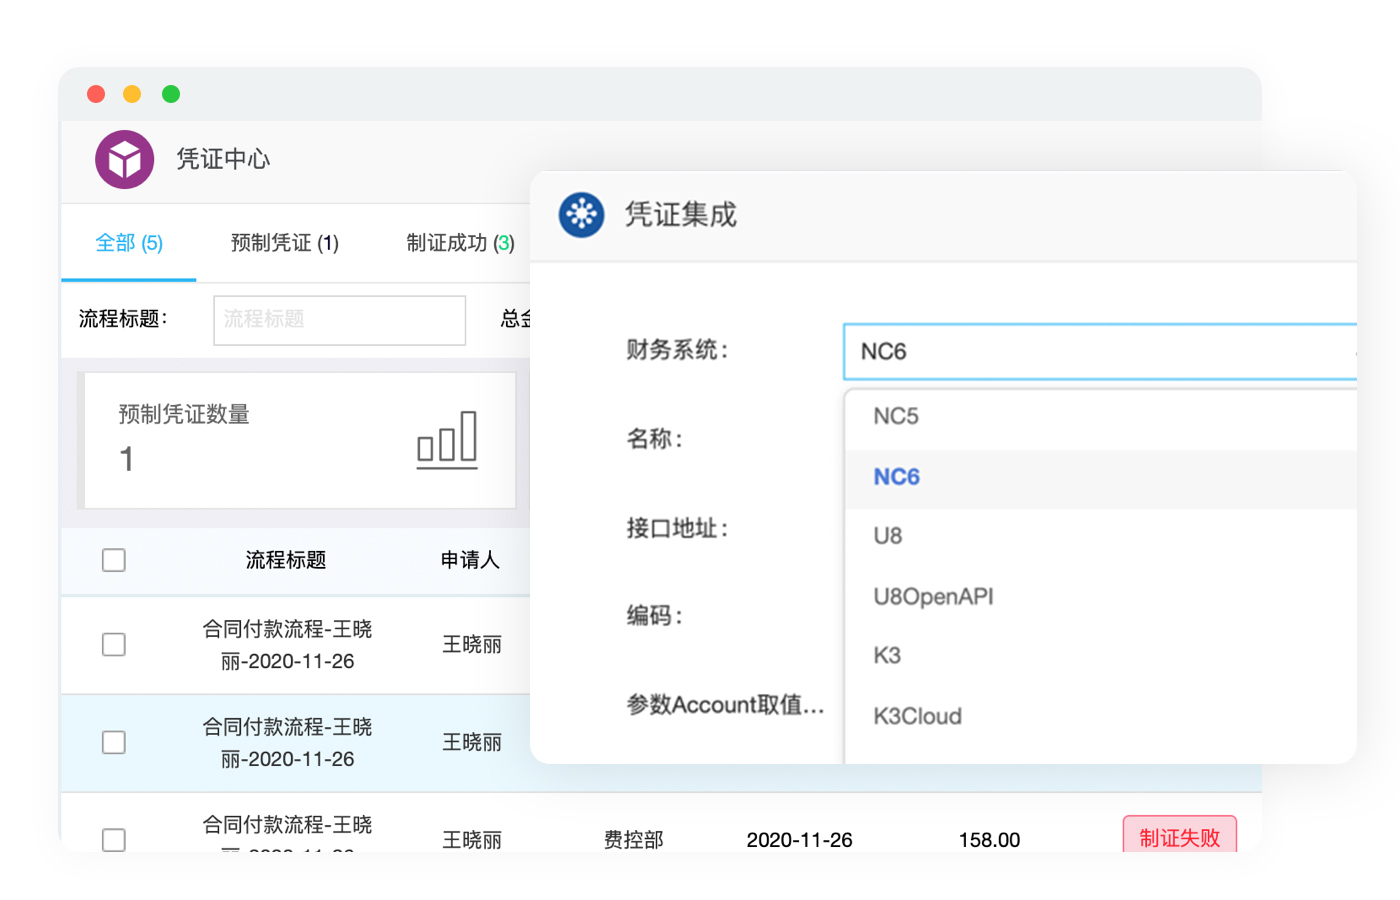Click applicant 王晓丽 in the highlighted row

point(472,743)
